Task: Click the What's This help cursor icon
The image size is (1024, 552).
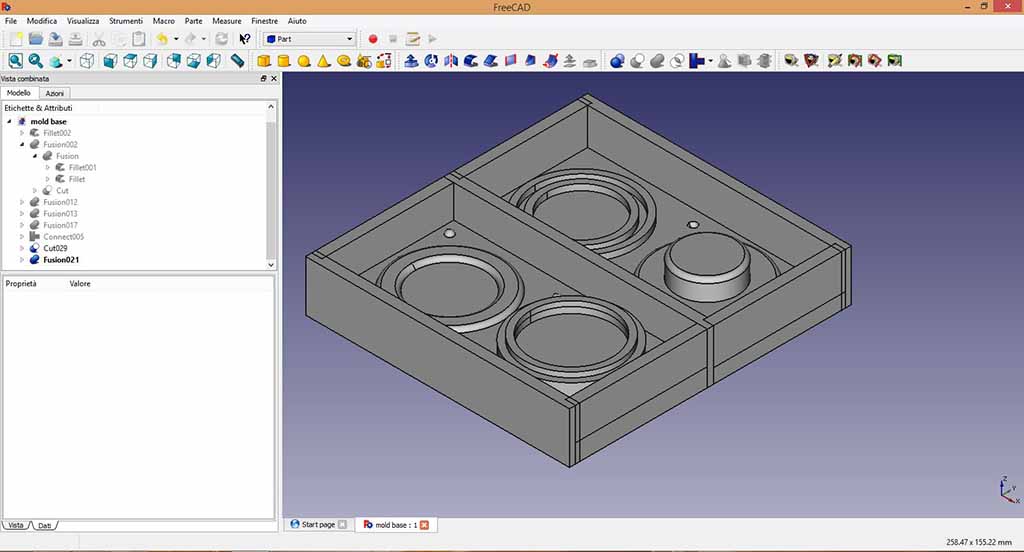Action: click(x=245, y=39)
